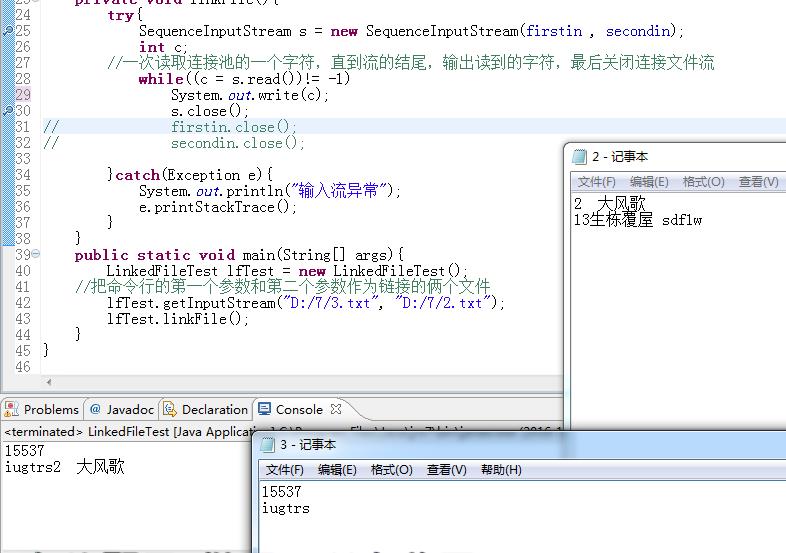Click the notepad icon in '3 - 记事本' title bar

[268, 444]
